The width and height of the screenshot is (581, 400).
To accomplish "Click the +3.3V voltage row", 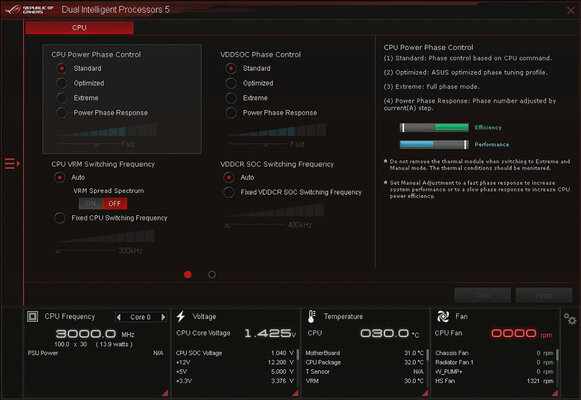I will (235, 381).
